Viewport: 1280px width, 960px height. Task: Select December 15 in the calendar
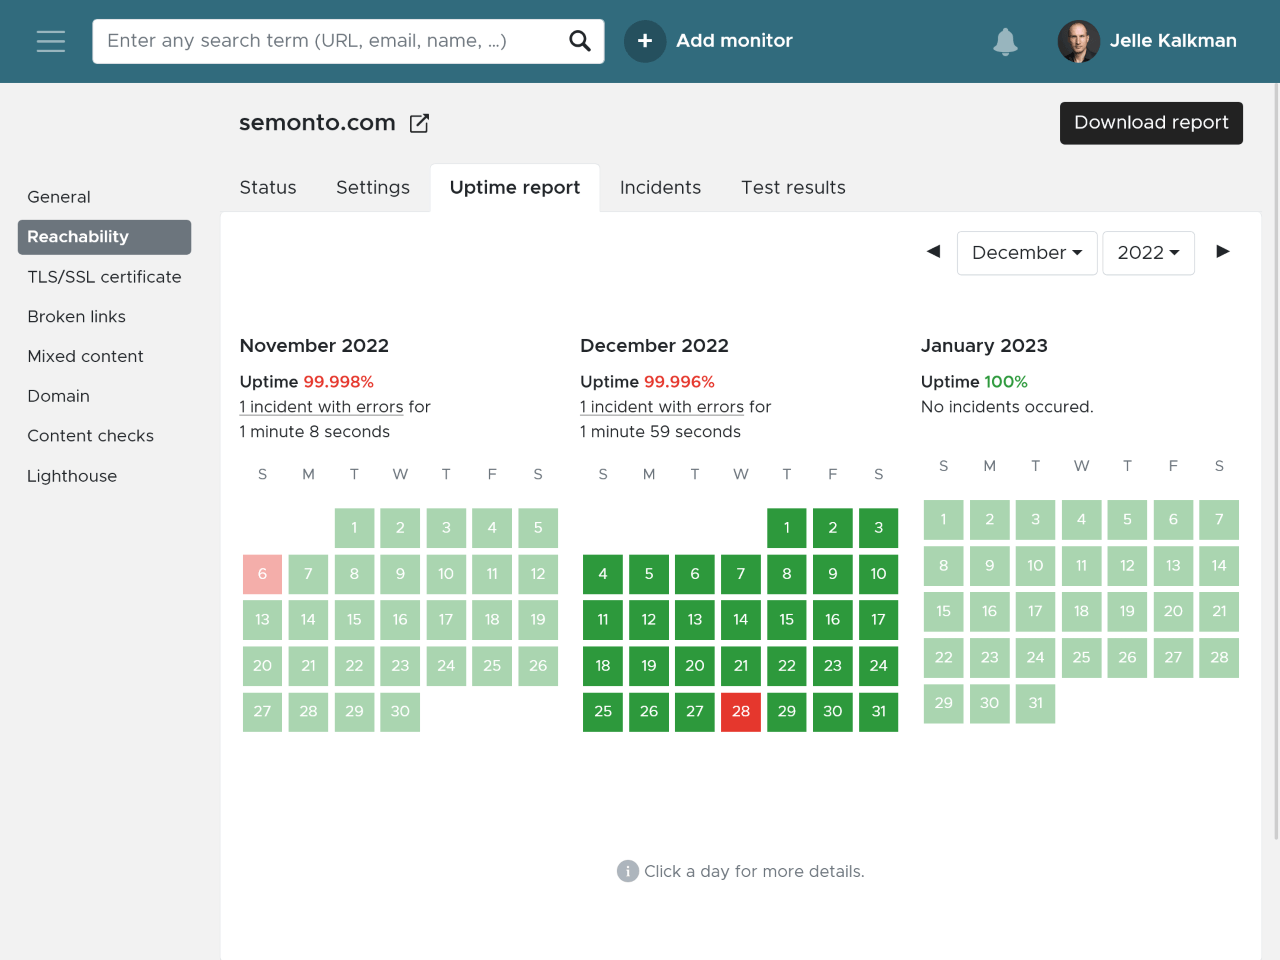pyautogui.click(x=787, y=620)
